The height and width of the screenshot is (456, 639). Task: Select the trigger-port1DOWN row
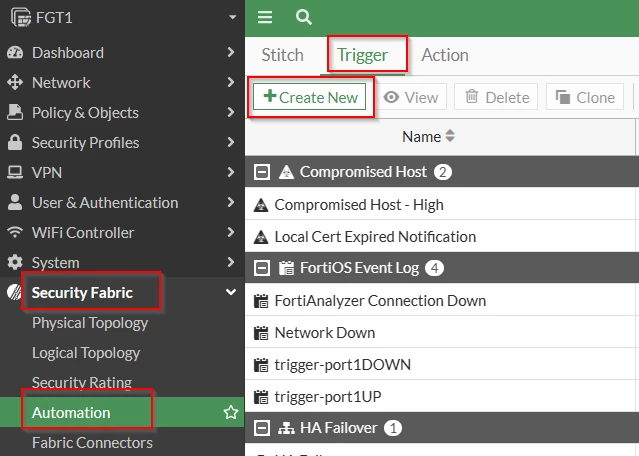pyautogui.click(x=442, y=365)
